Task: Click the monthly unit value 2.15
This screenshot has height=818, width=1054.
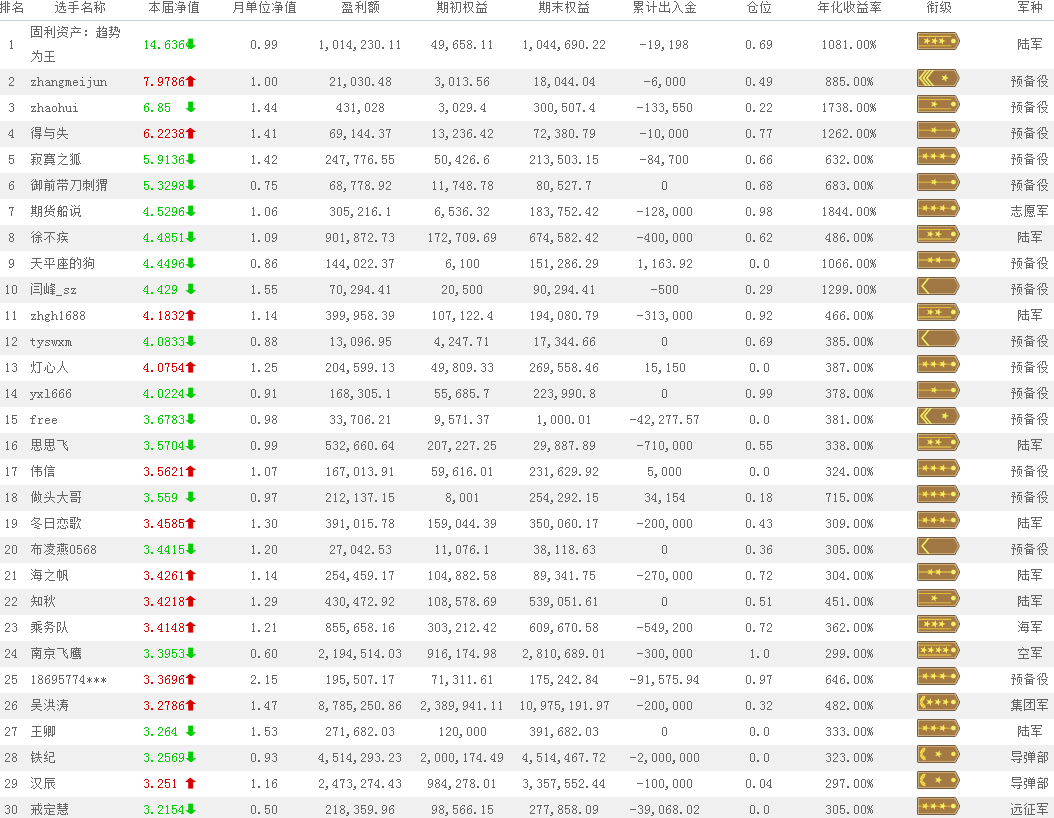Action: click(264, 680)
